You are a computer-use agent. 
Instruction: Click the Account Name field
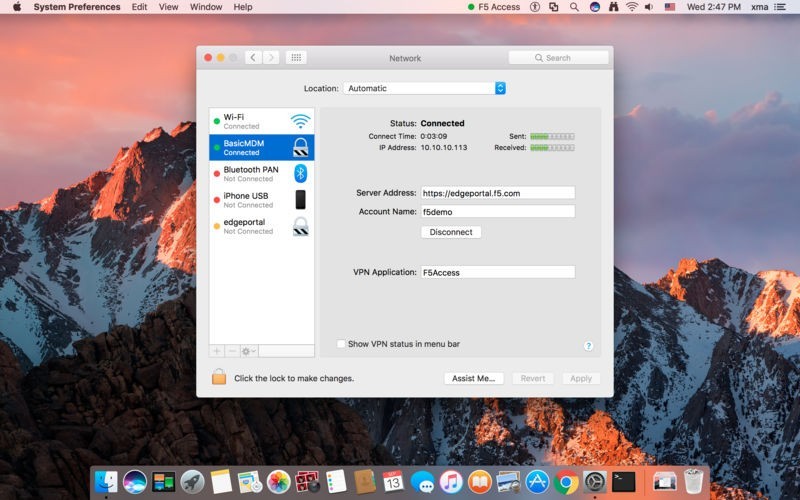[497, 212]
